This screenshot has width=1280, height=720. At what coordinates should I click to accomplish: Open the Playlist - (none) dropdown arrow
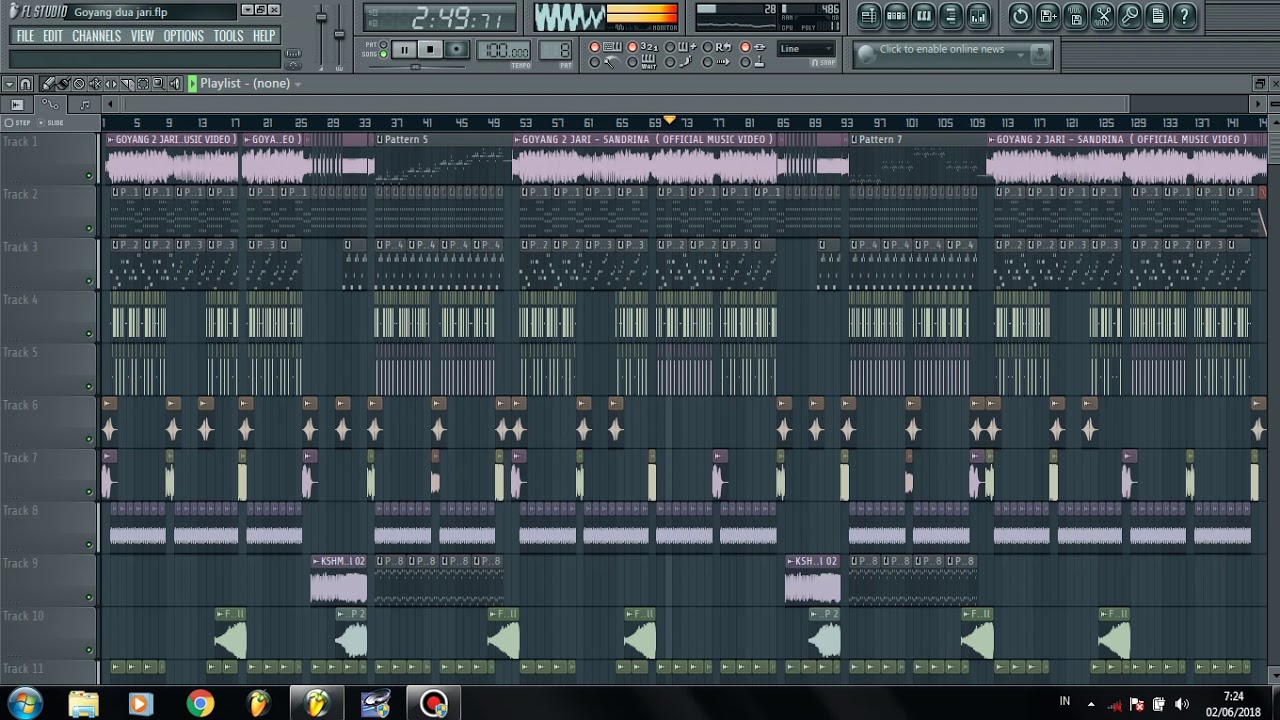point(297,84)
